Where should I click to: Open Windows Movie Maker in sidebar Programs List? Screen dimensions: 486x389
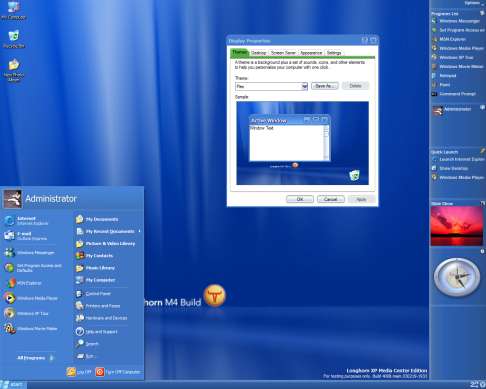coord(458,67)
